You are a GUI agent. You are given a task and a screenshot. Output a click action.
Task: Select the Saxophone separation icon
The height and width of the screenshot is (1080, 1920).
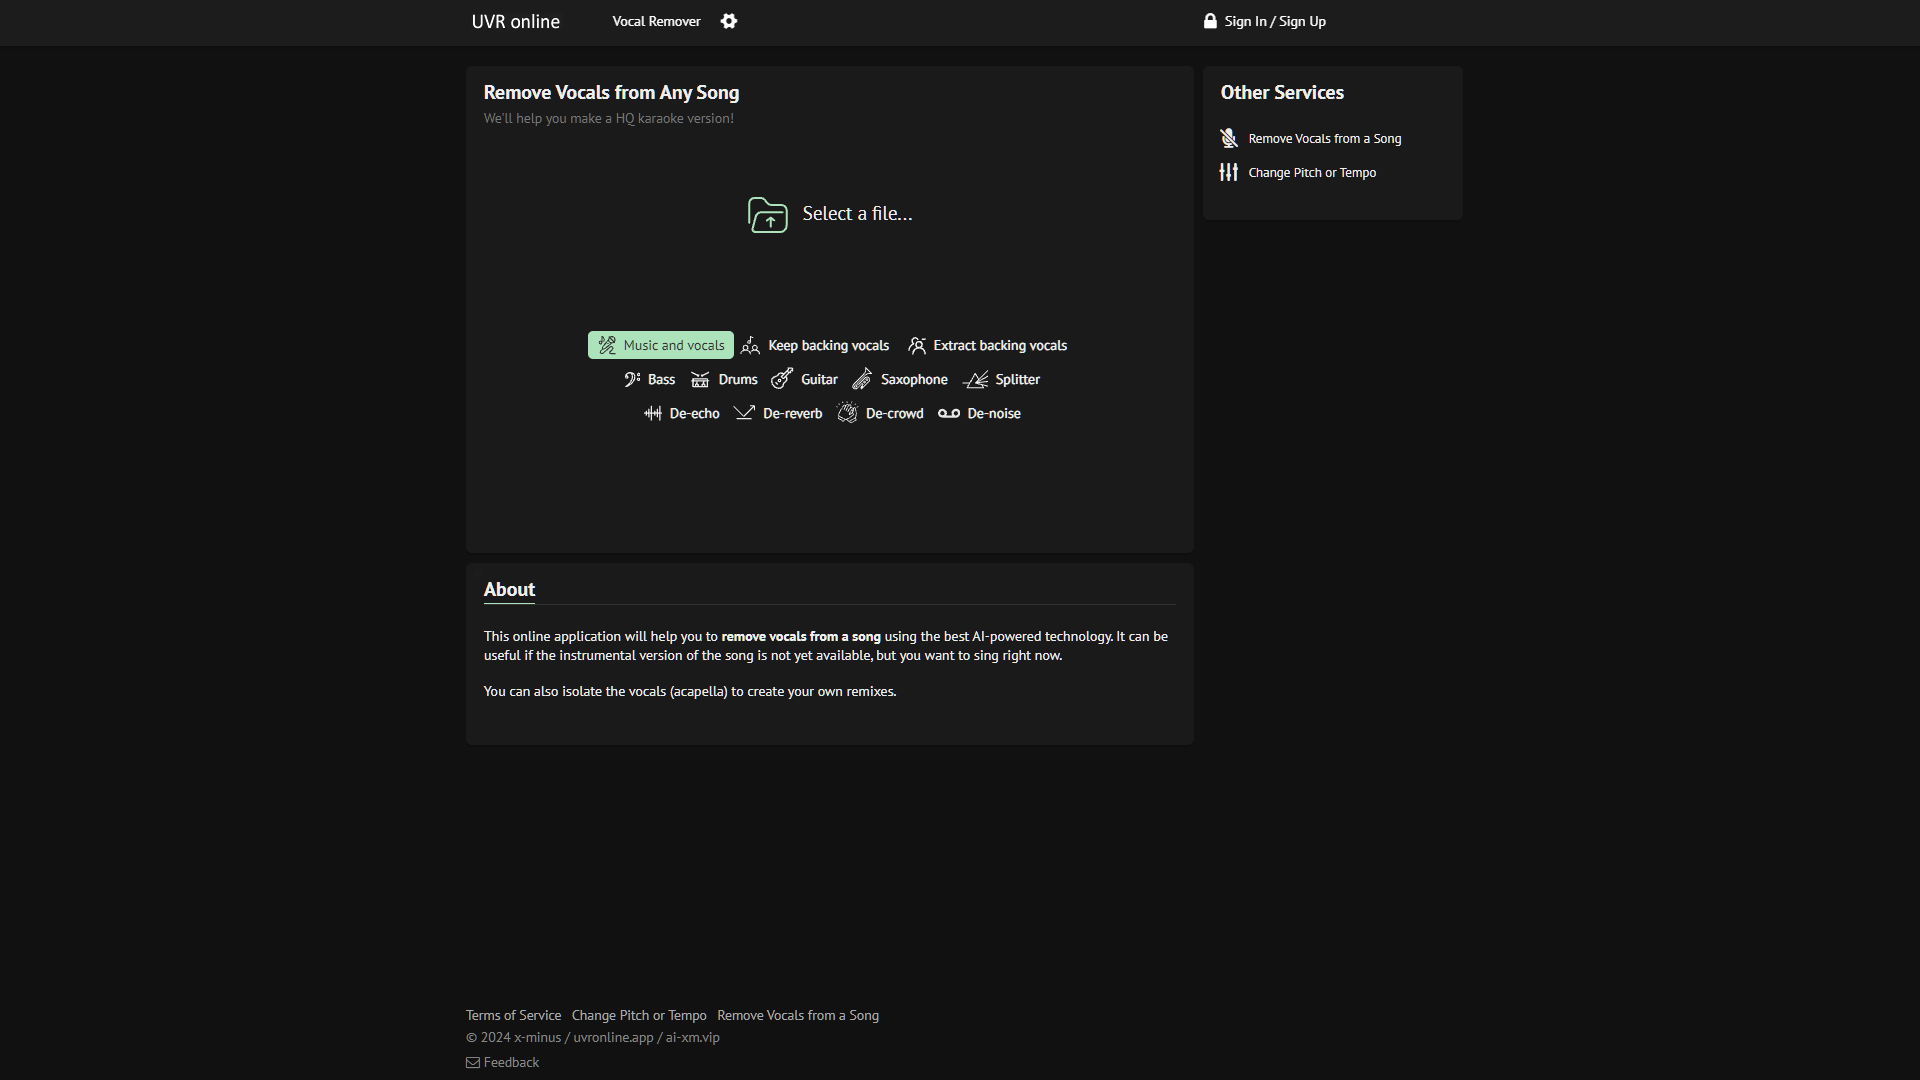(x=863, y=379)
